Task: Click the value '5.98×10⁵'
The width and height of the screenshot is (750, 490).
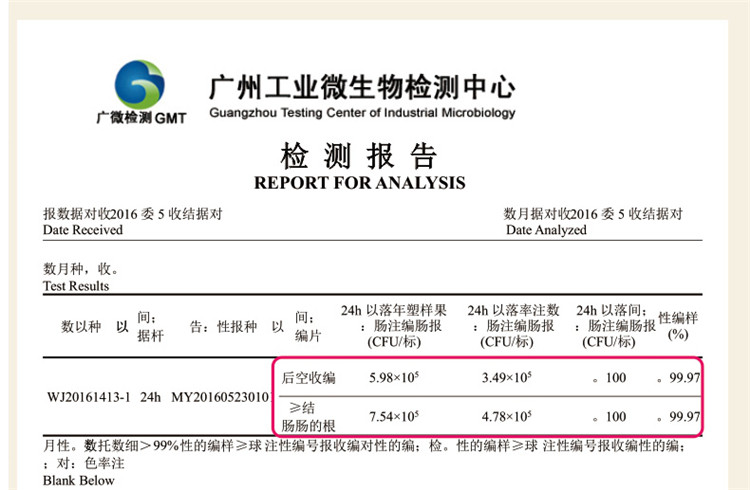Action: click(x=394, y=378)
